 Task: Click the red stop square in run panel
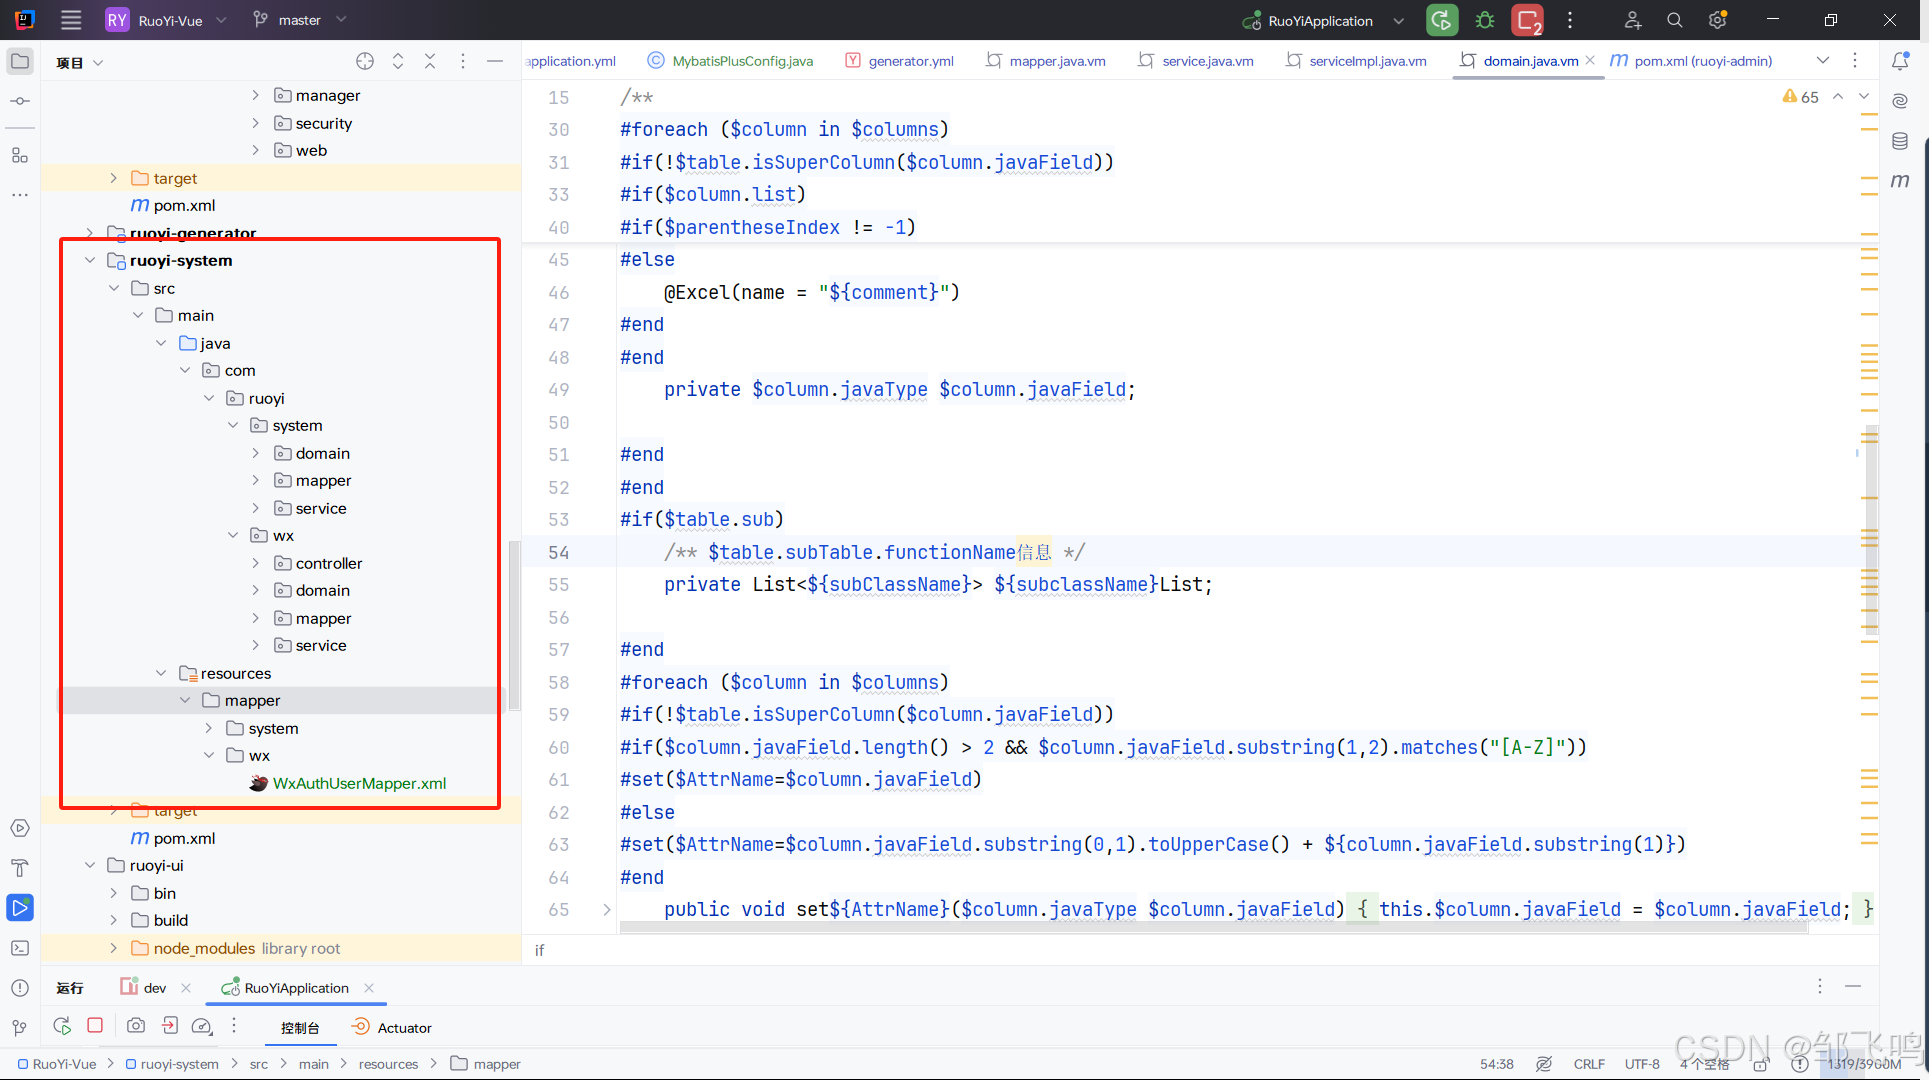[95, 1025]
